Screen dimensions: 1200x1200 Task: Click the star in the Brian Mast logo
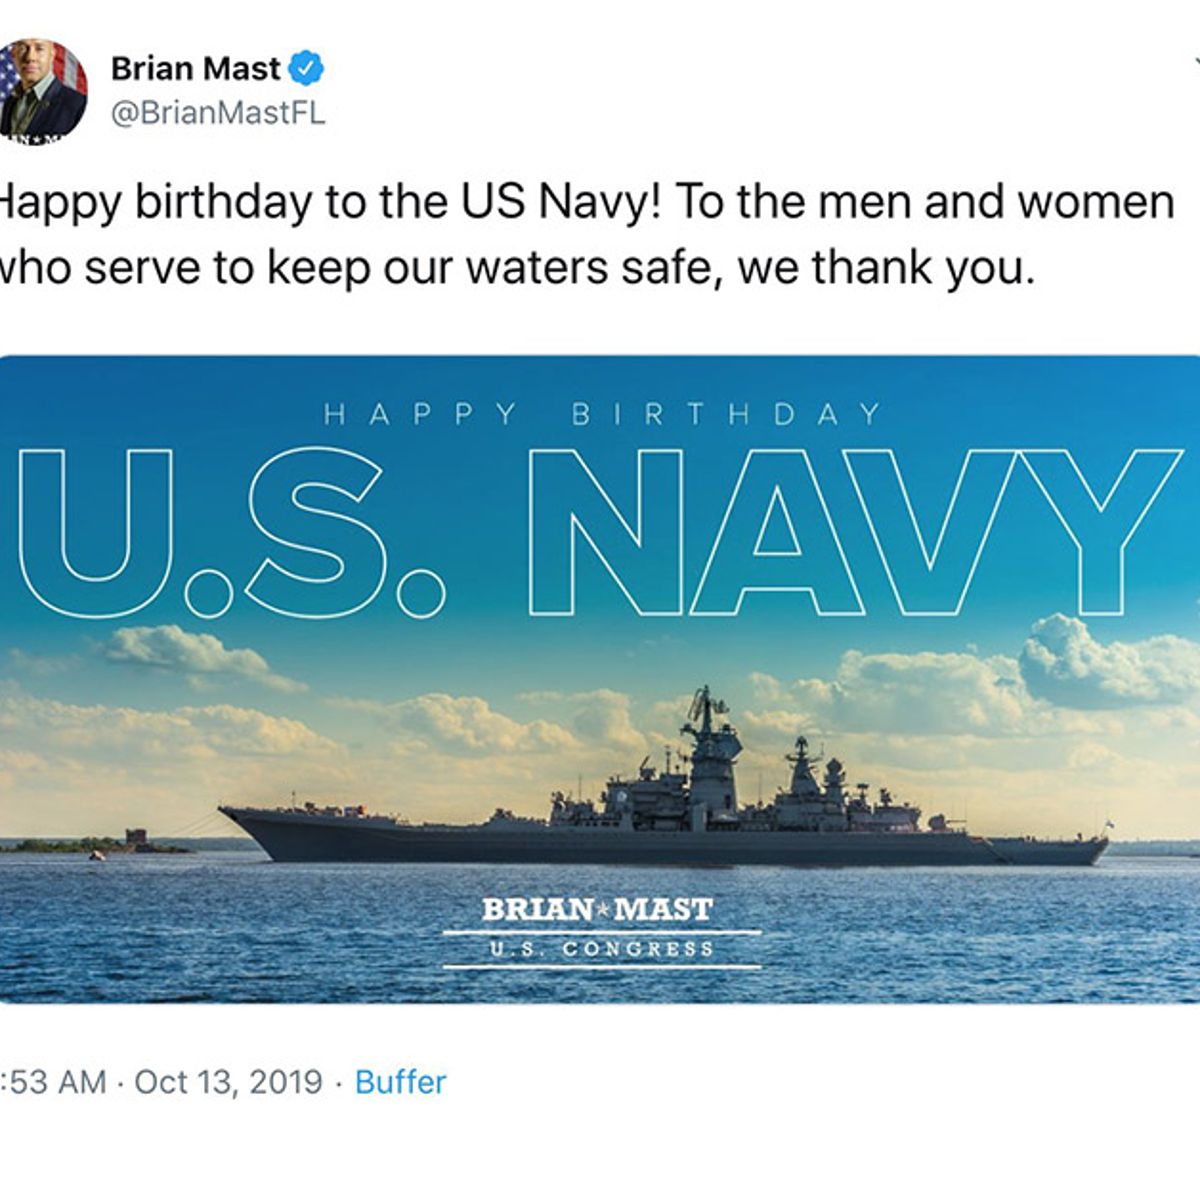(598, 910)
